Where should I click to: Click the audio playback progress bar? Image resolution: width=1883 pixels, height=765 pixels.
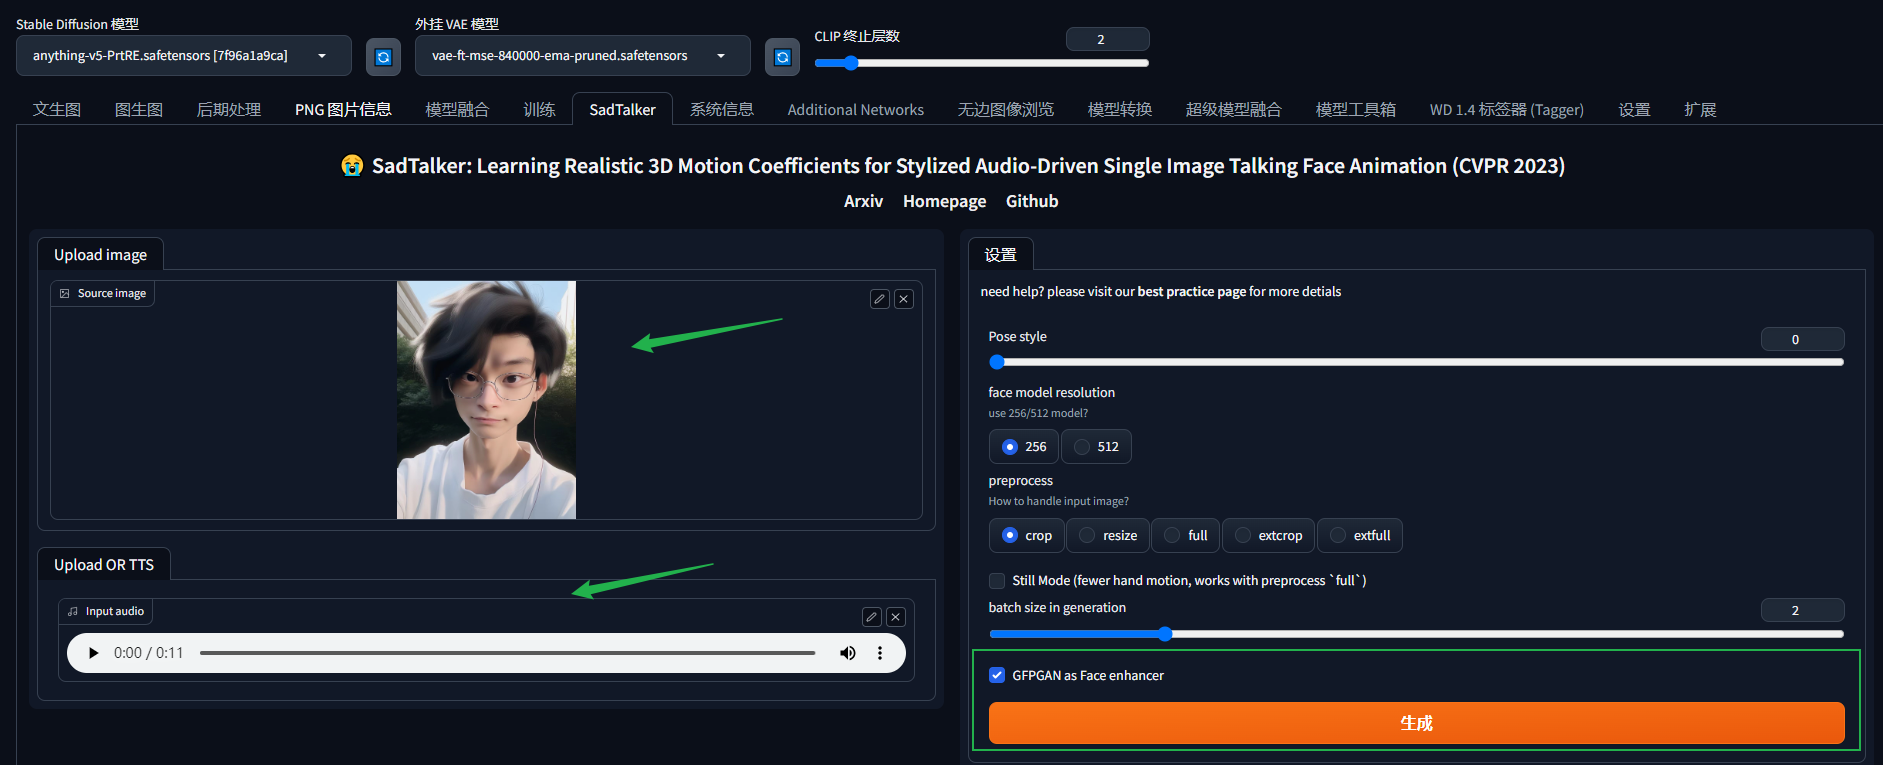[x=507, y=653]
